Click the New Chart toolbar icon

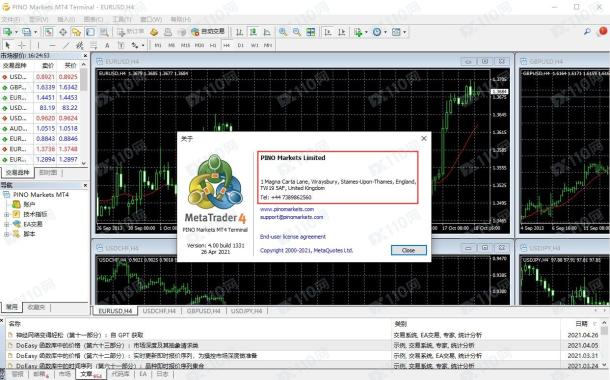[x=7, y=32]
